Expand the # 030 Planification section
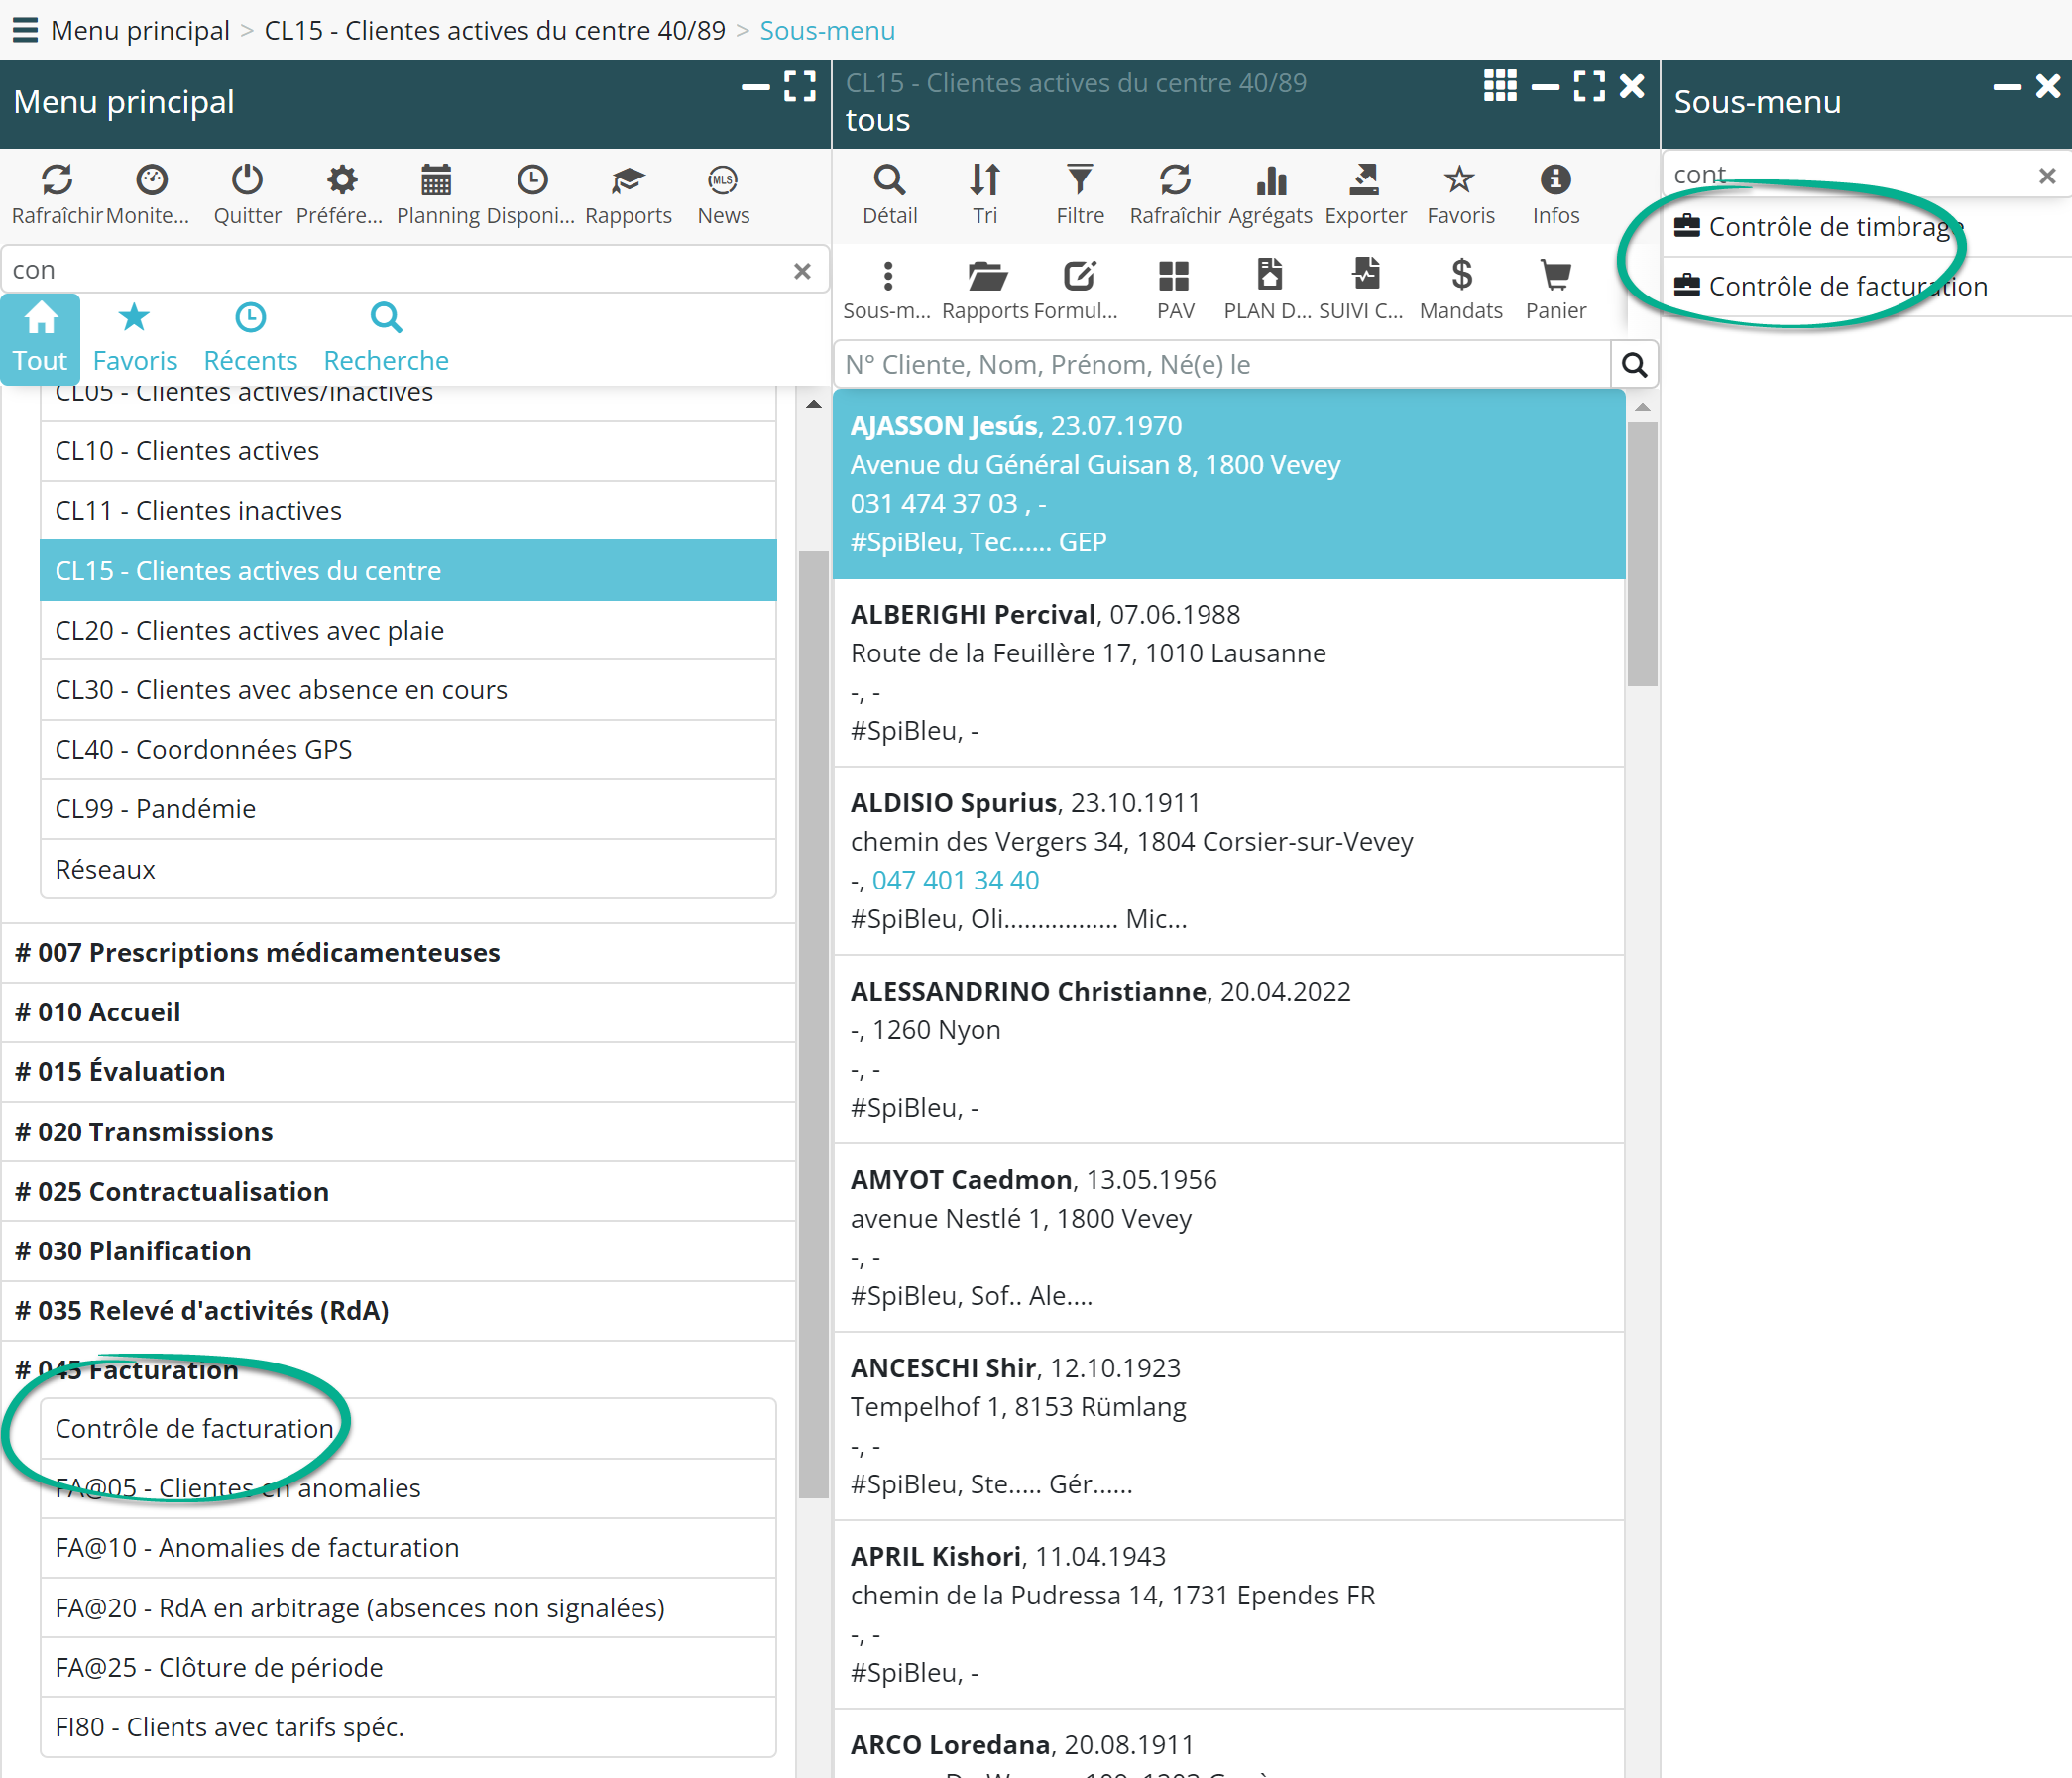The height and width of the screenshot is (1778, 2072). click(133, 1251)
